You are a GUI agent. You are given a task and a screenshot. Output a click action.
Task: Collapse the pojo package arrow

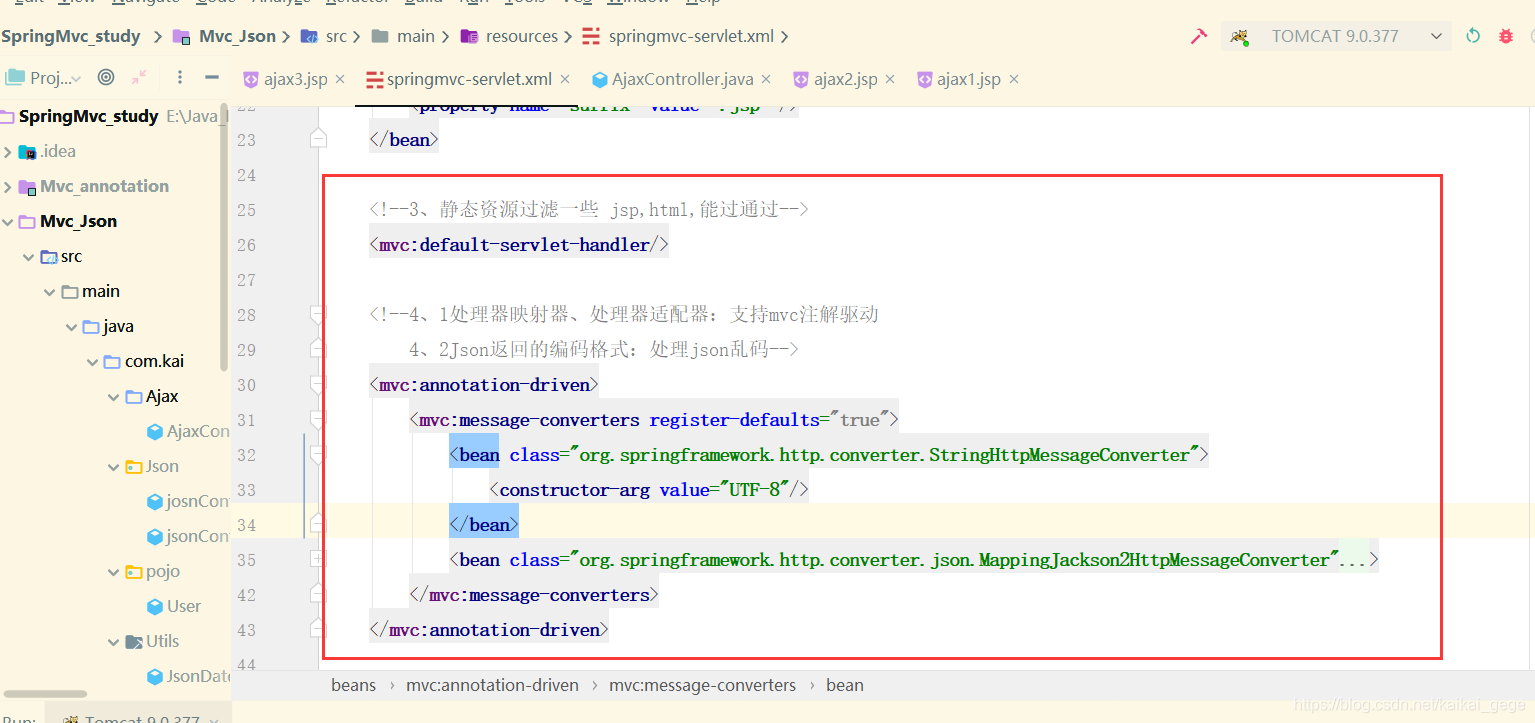click(113, 572)
